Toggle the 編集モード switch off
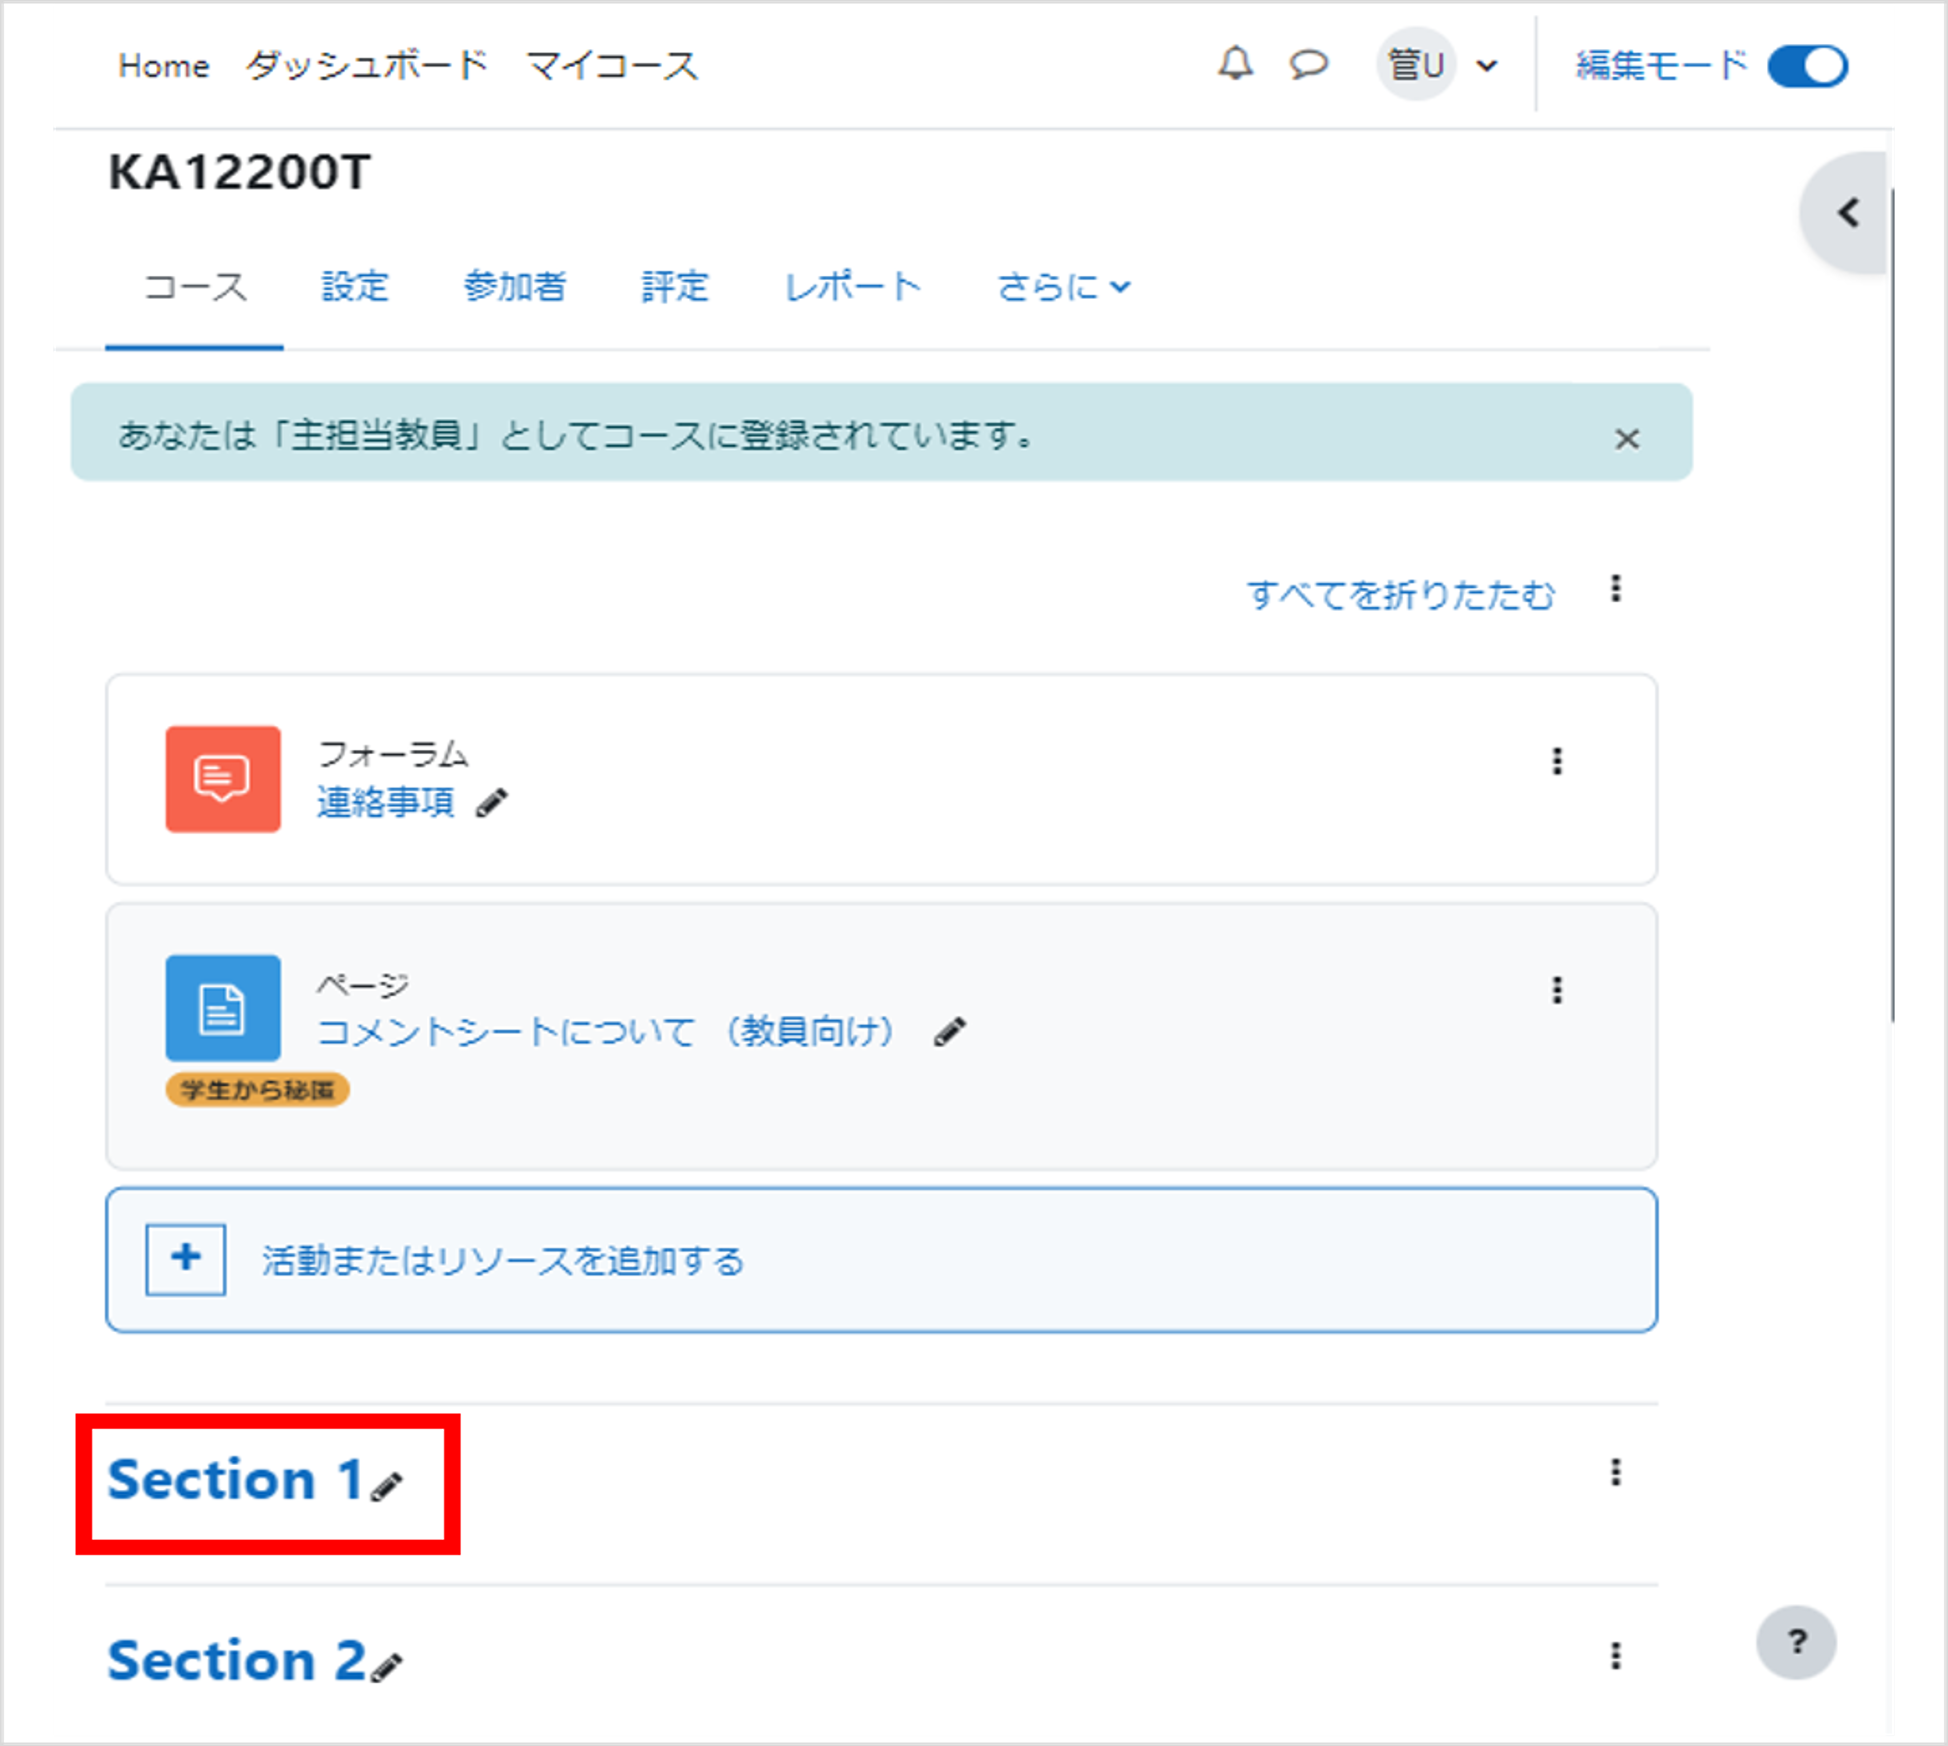 point(1808,66)
